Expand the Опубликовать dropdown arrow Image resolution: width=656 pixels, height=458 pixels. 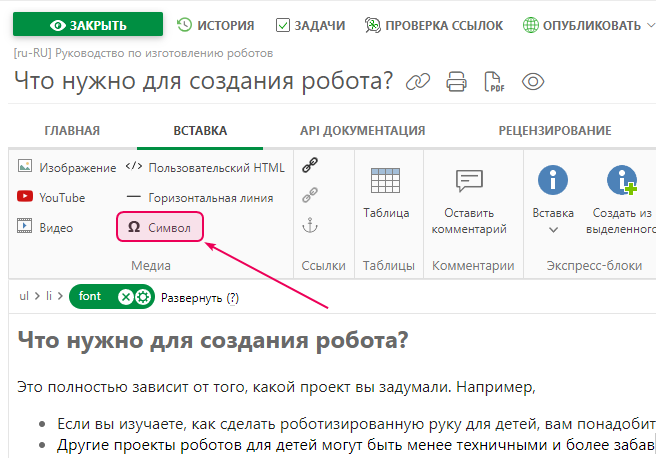coord(651,25)
